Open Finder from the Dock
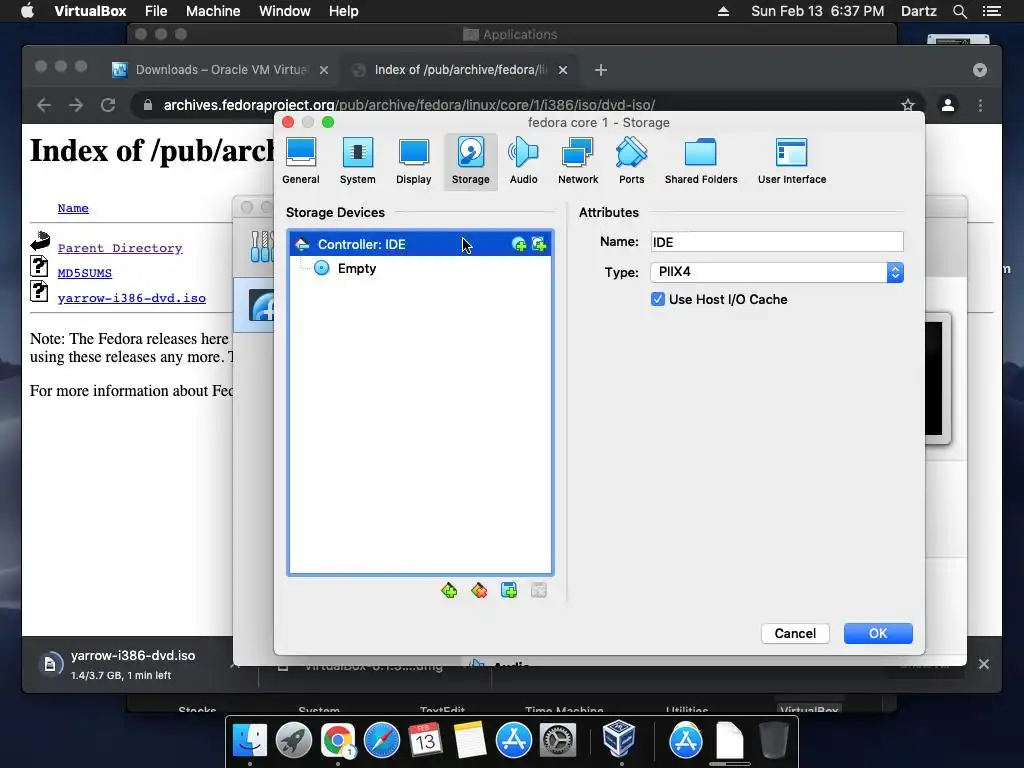This screenshot has width=1024, height=768. [x=250, y=740]
